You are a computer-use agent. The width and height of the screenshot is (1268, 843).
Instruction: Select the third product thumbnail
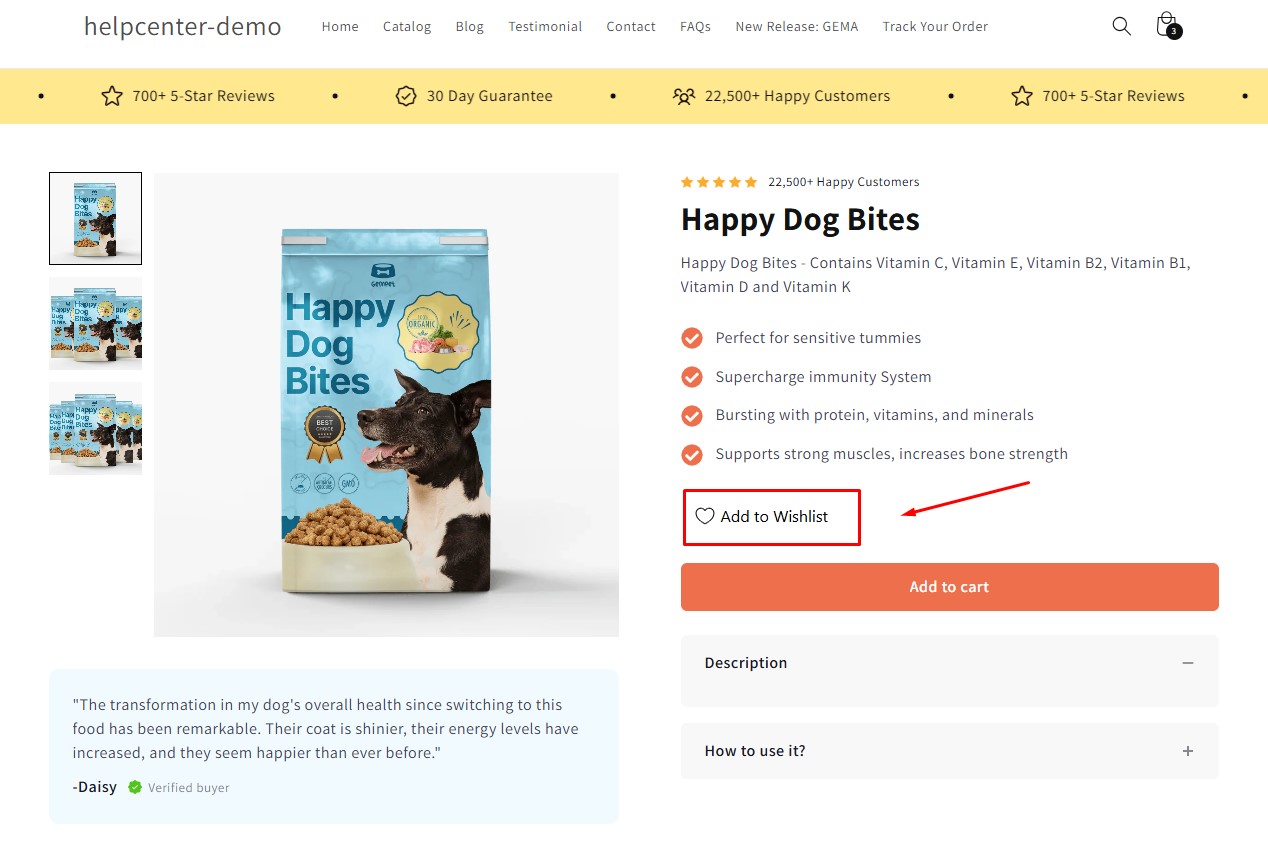[96, 428]
